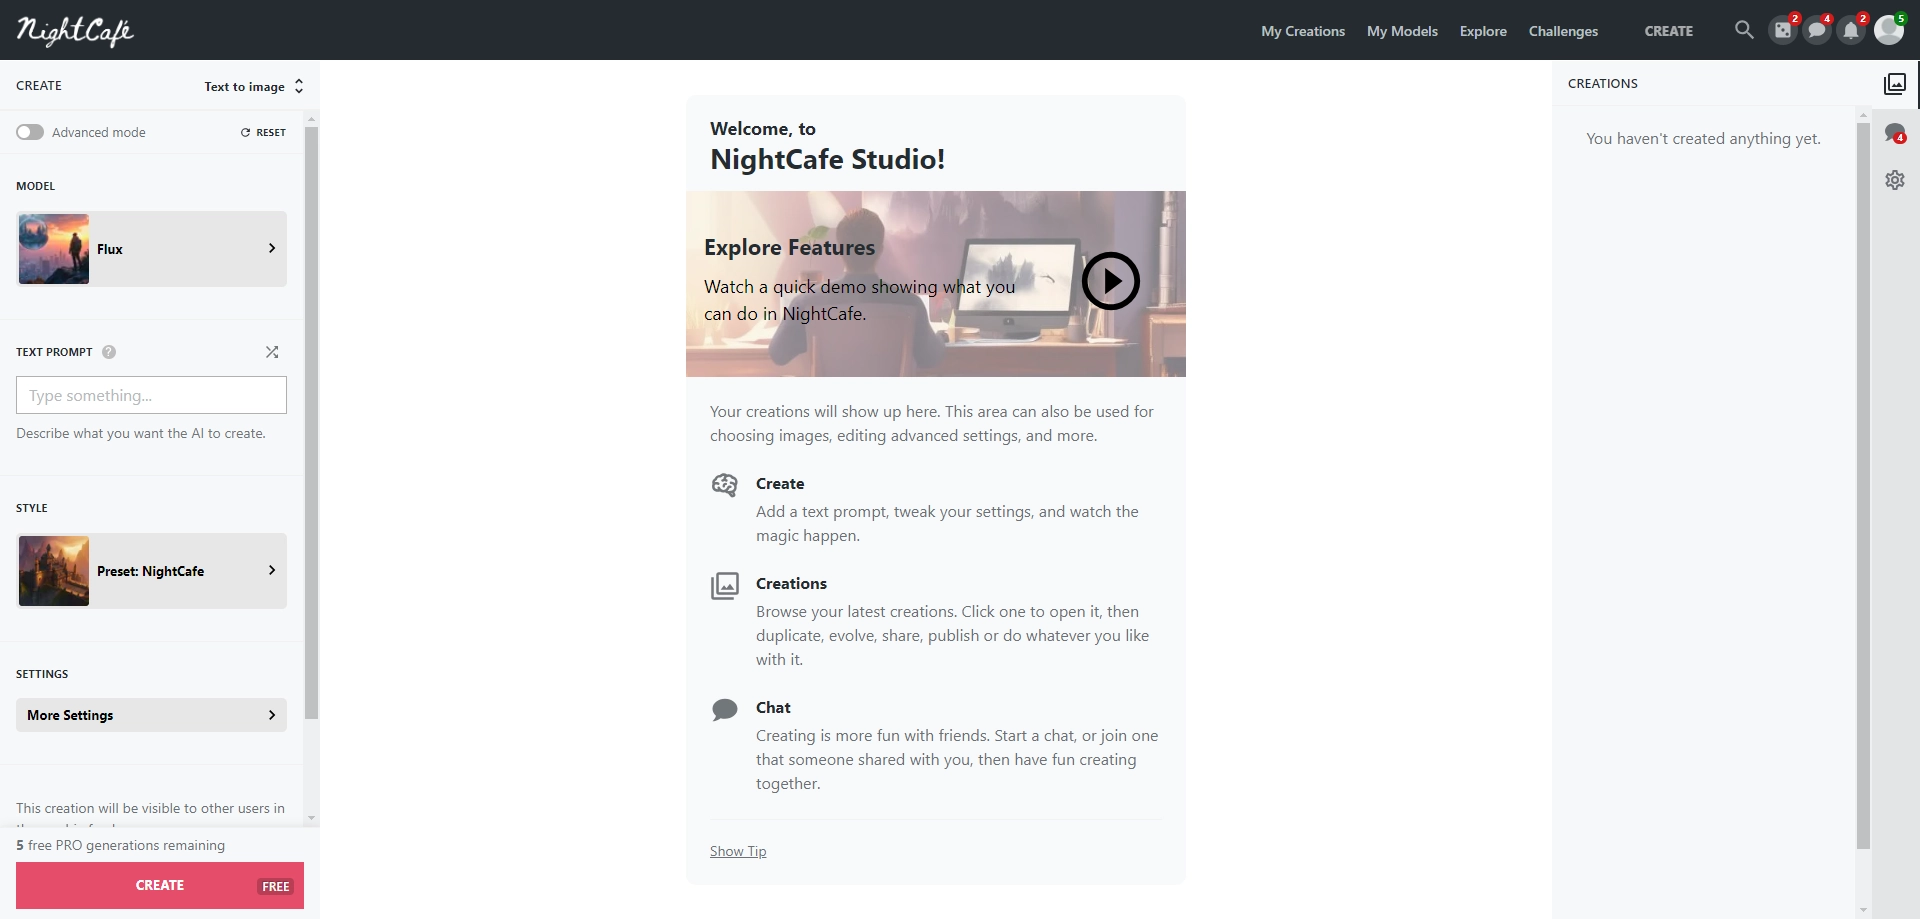Expand More Settings
This screenshot has height=919, width=1920.
coord(152,715)
